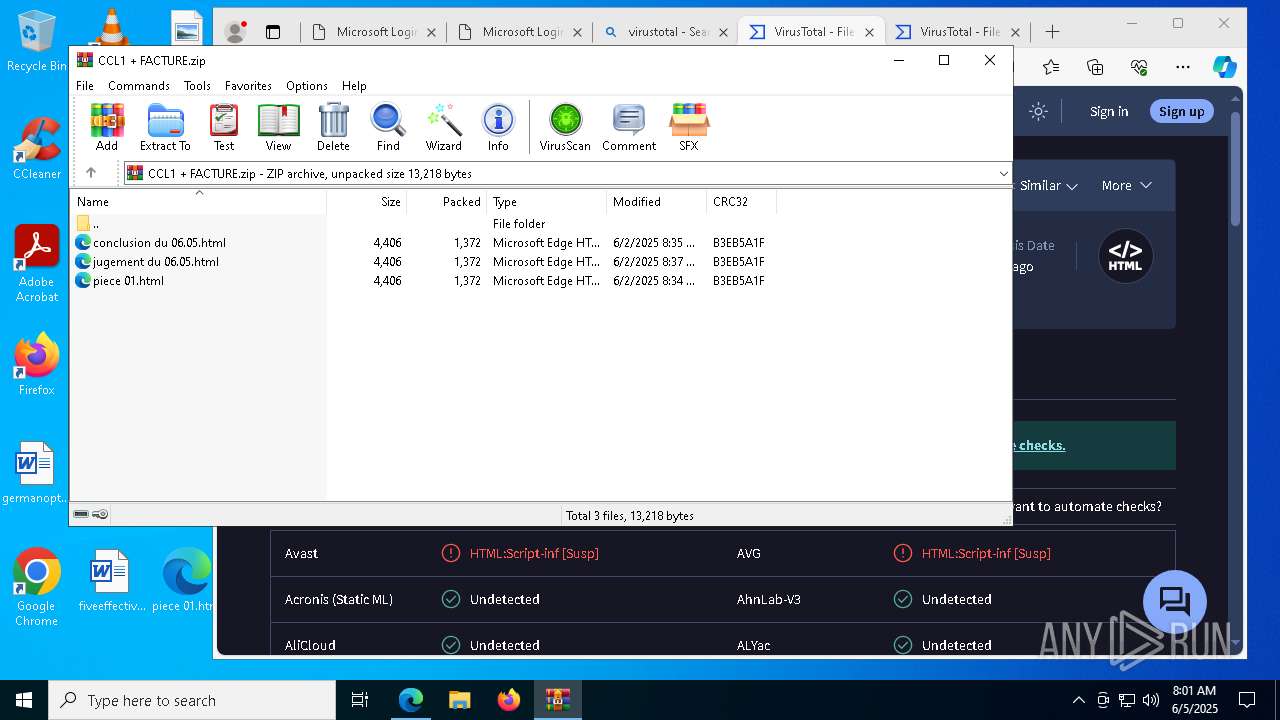Expand the More dropdown on VirusTotal
The height and width of the screenshot is (720, 1280).
[x=1126, y=185]
